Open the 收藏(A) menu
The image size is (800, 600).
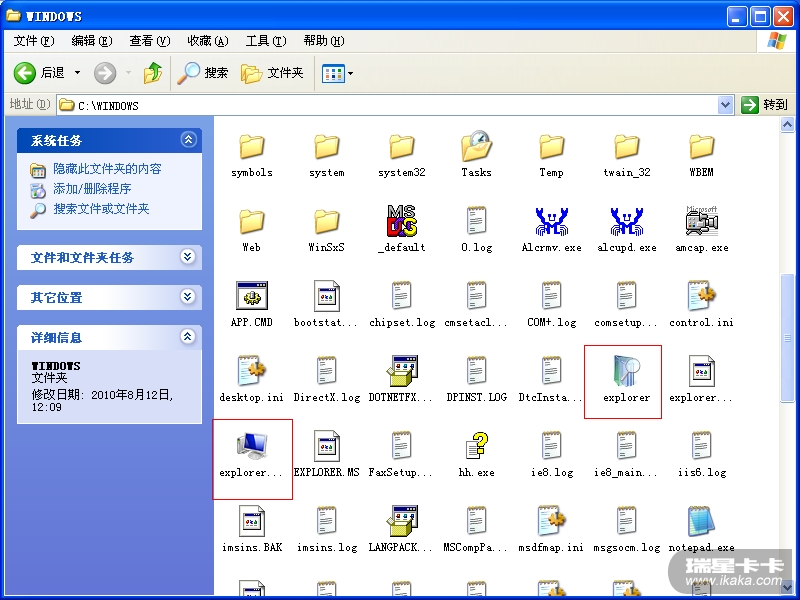[208, 41]
